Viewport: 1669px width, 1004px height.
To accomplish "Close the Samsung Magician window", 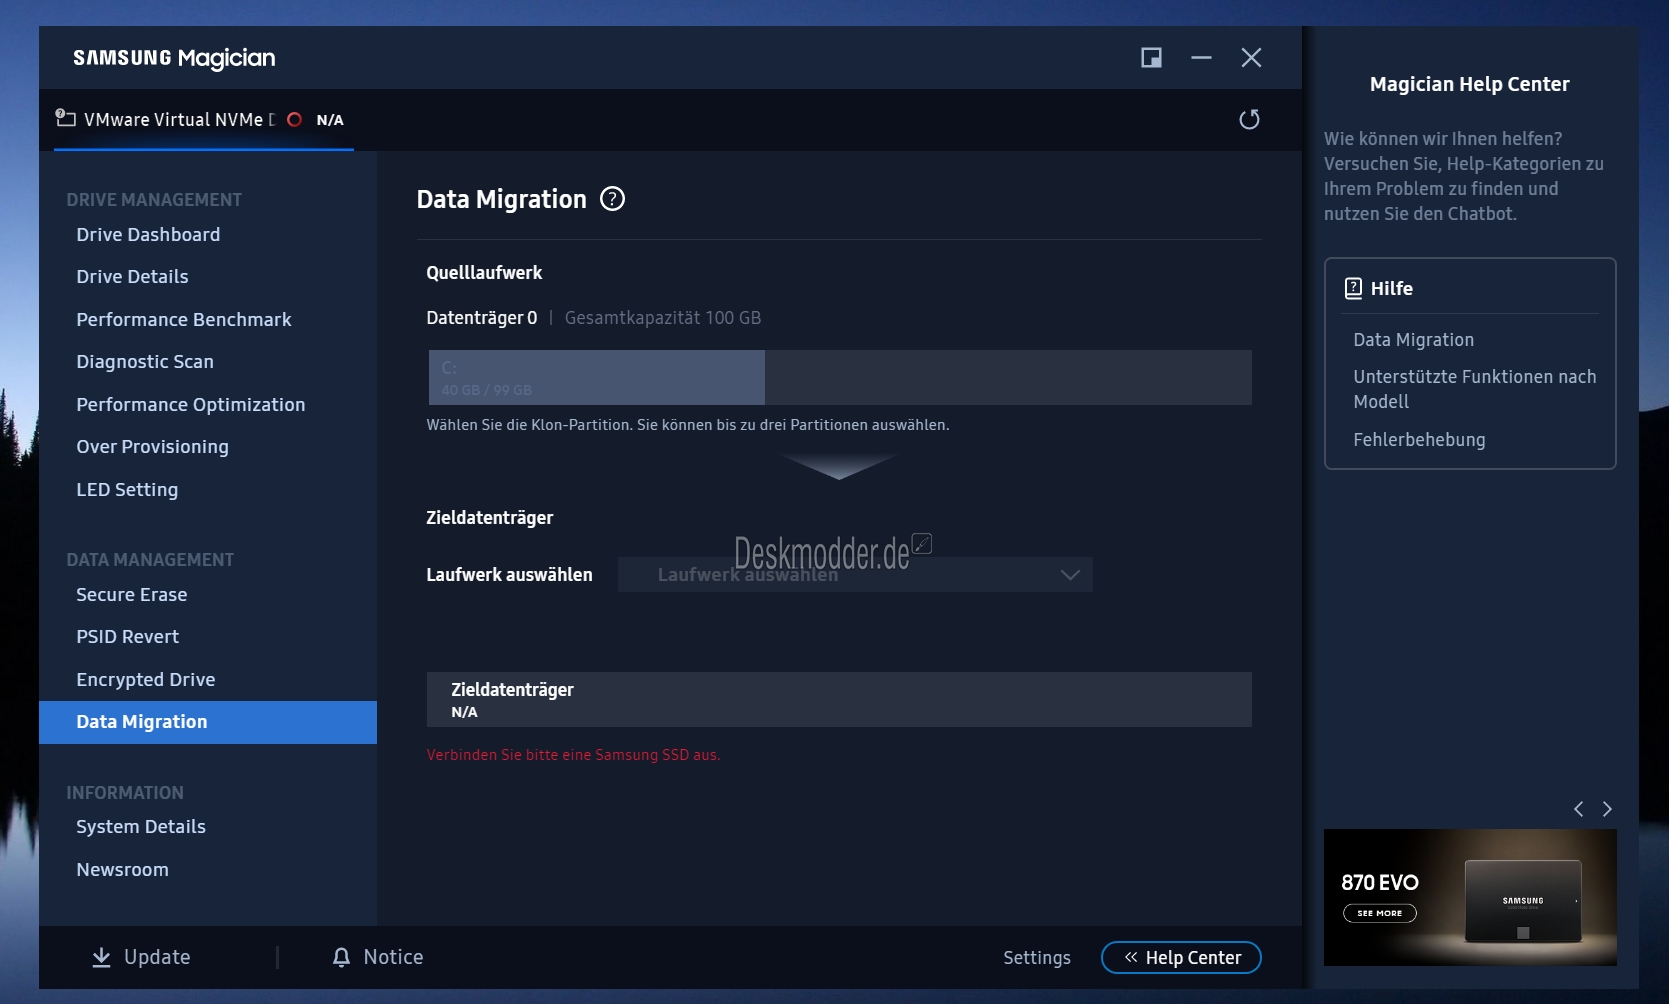I will tap(1251, 58).
